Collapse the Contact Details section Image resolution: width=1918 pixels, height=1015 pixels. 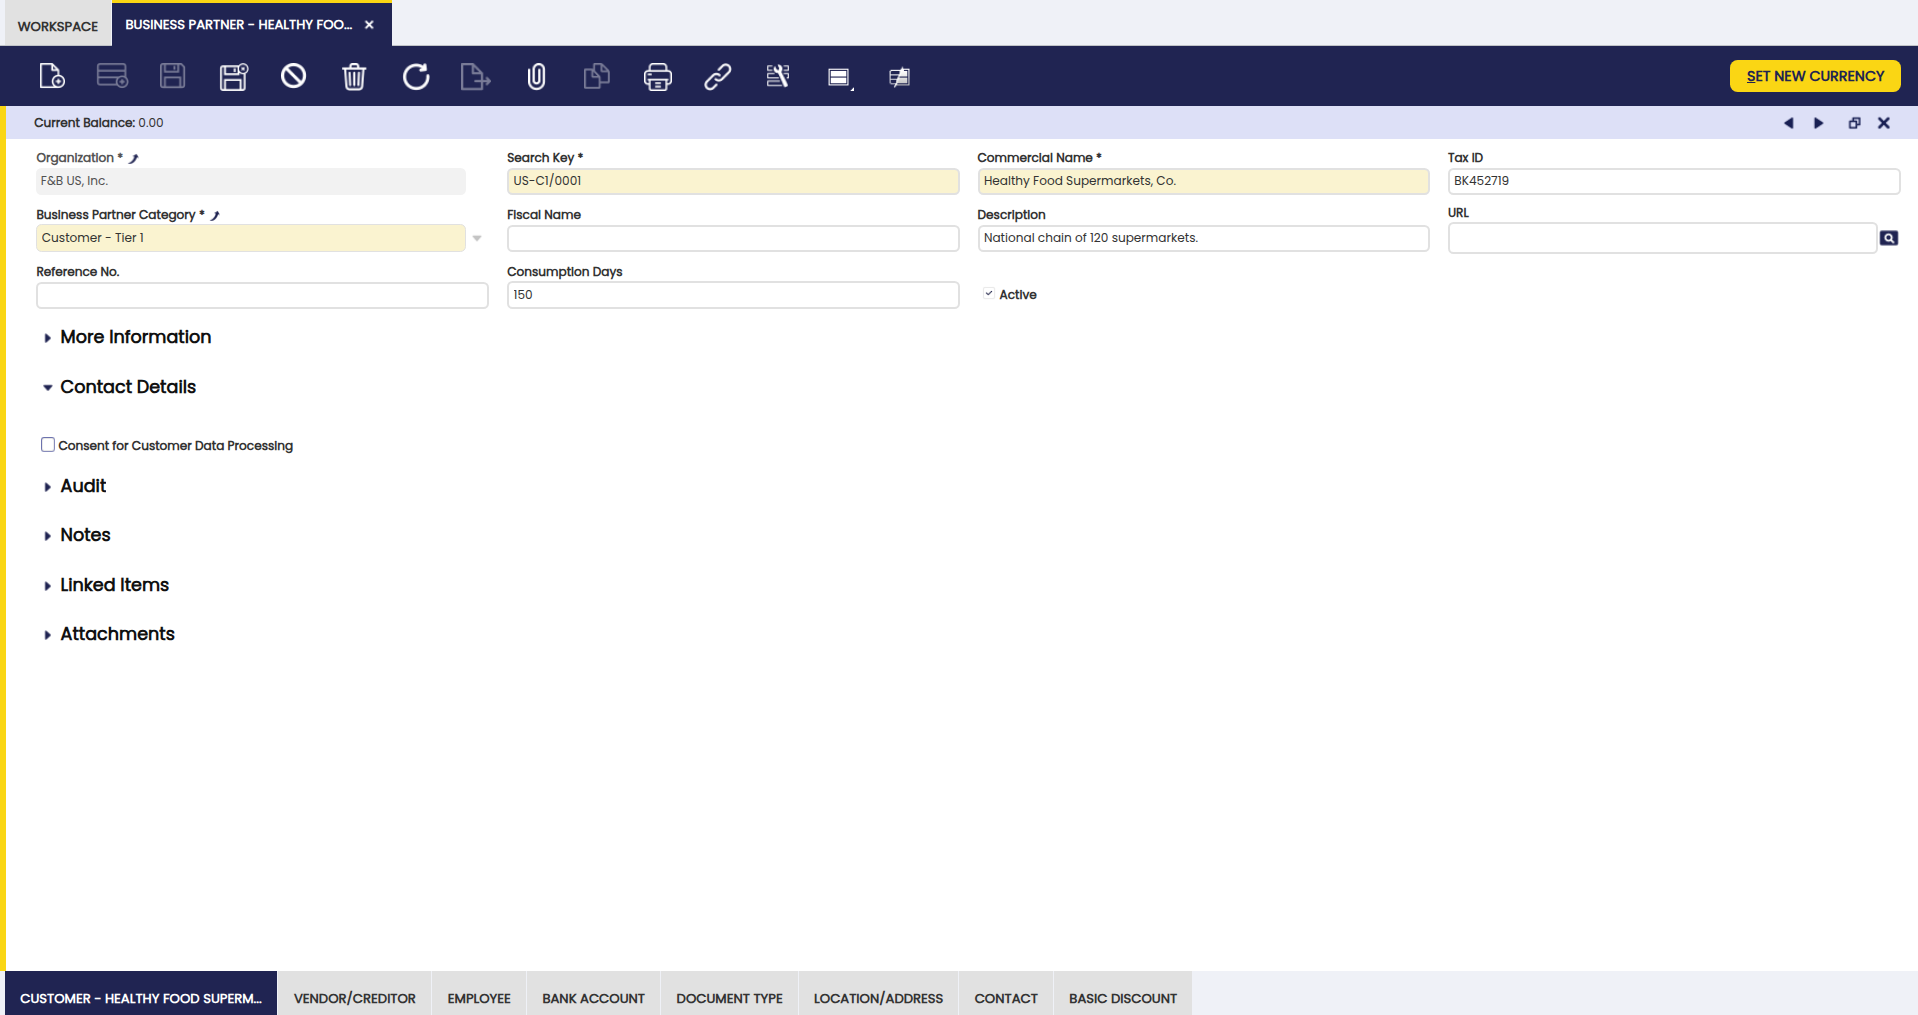click(127, 387)
